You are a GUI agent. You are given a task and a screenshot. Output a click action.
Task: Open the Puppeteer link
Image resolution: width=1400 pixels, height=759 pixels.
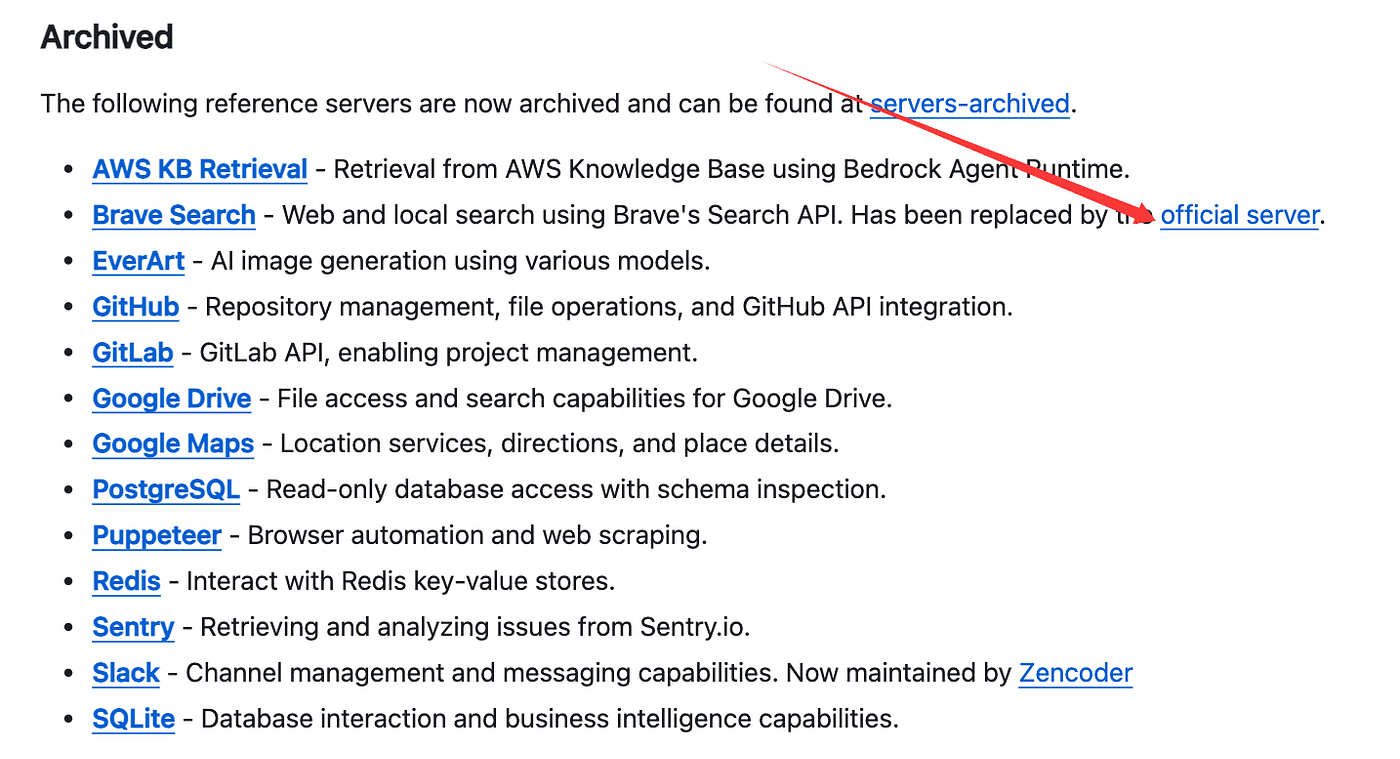157,535
